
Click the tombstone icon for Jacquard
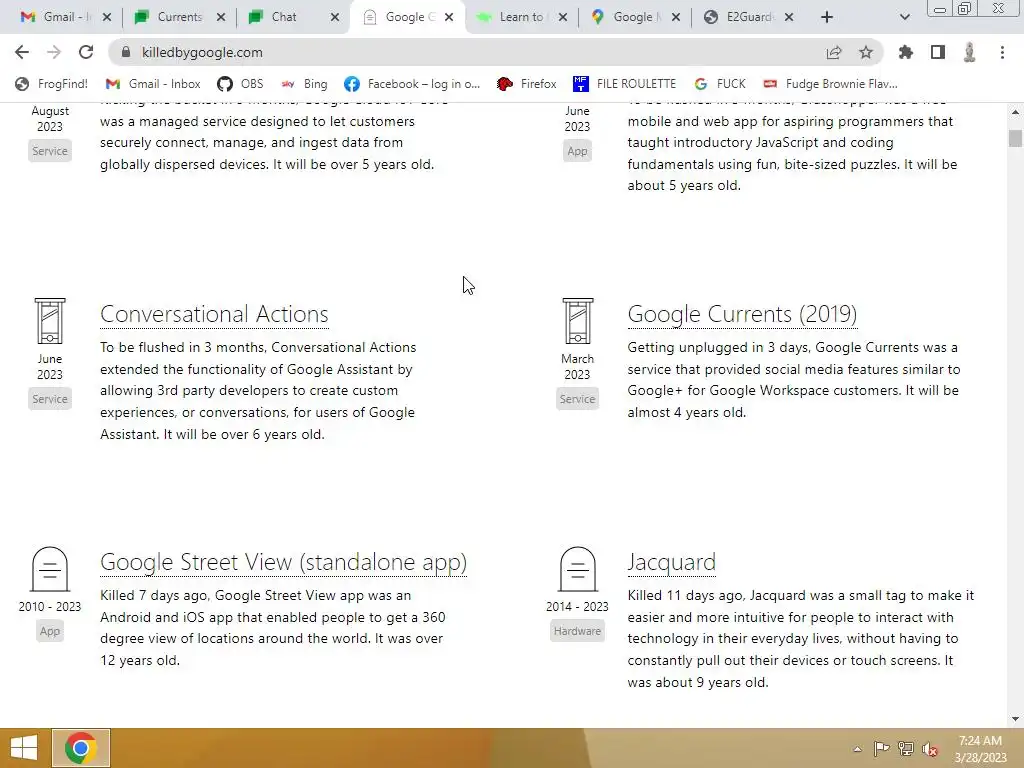[x=577, y=569]
